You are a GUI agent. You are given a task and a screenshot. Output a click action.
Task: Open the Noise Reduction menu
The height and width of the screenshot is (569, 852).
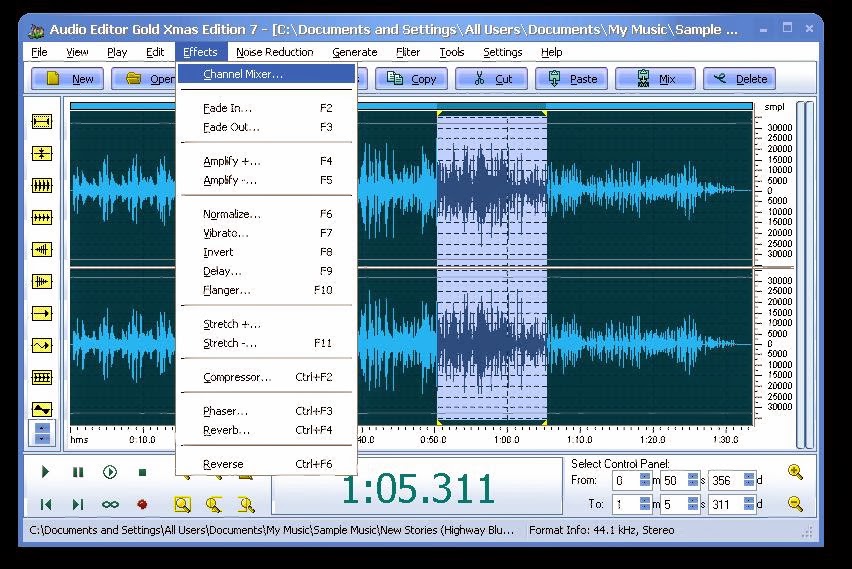coord(274,52)
